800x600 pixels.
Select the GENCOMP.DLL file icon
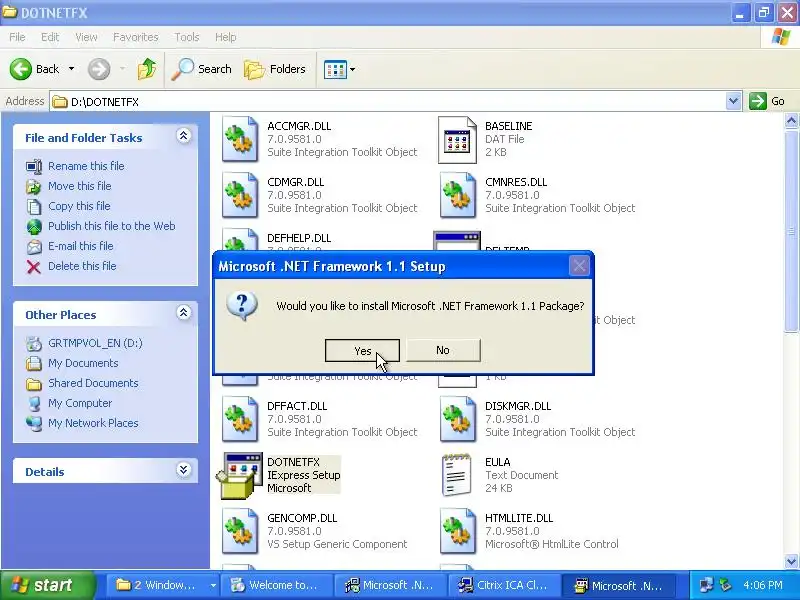(x=240, y=531)
